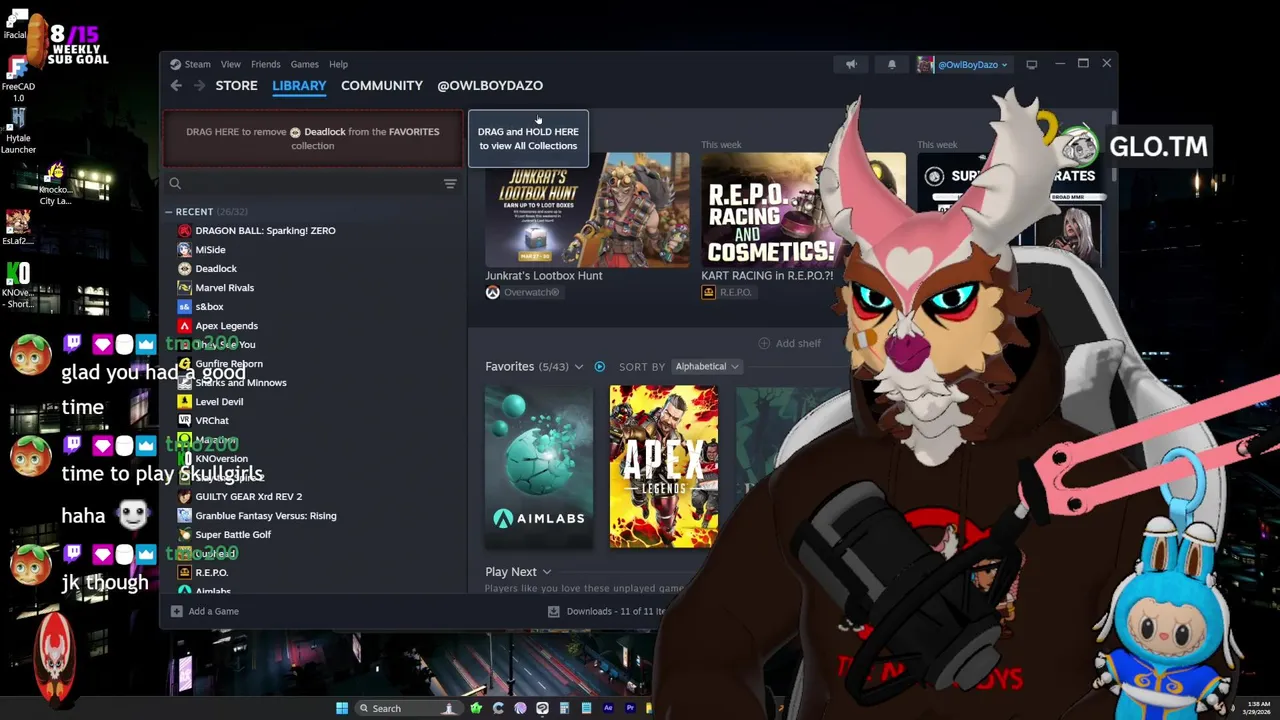1280x720 pixels.
Task: Open the Apex Legends cover in Favorites
Action: point(664,467)
